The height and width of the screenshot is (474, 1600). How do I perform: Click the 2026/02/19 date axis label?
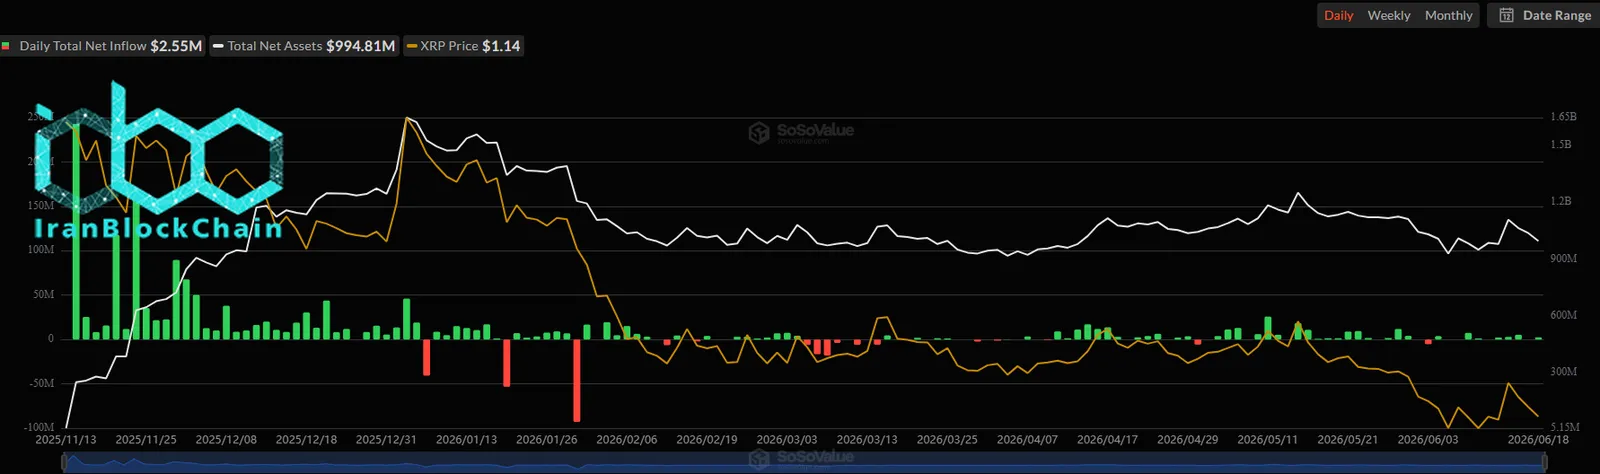coord(706,440)
